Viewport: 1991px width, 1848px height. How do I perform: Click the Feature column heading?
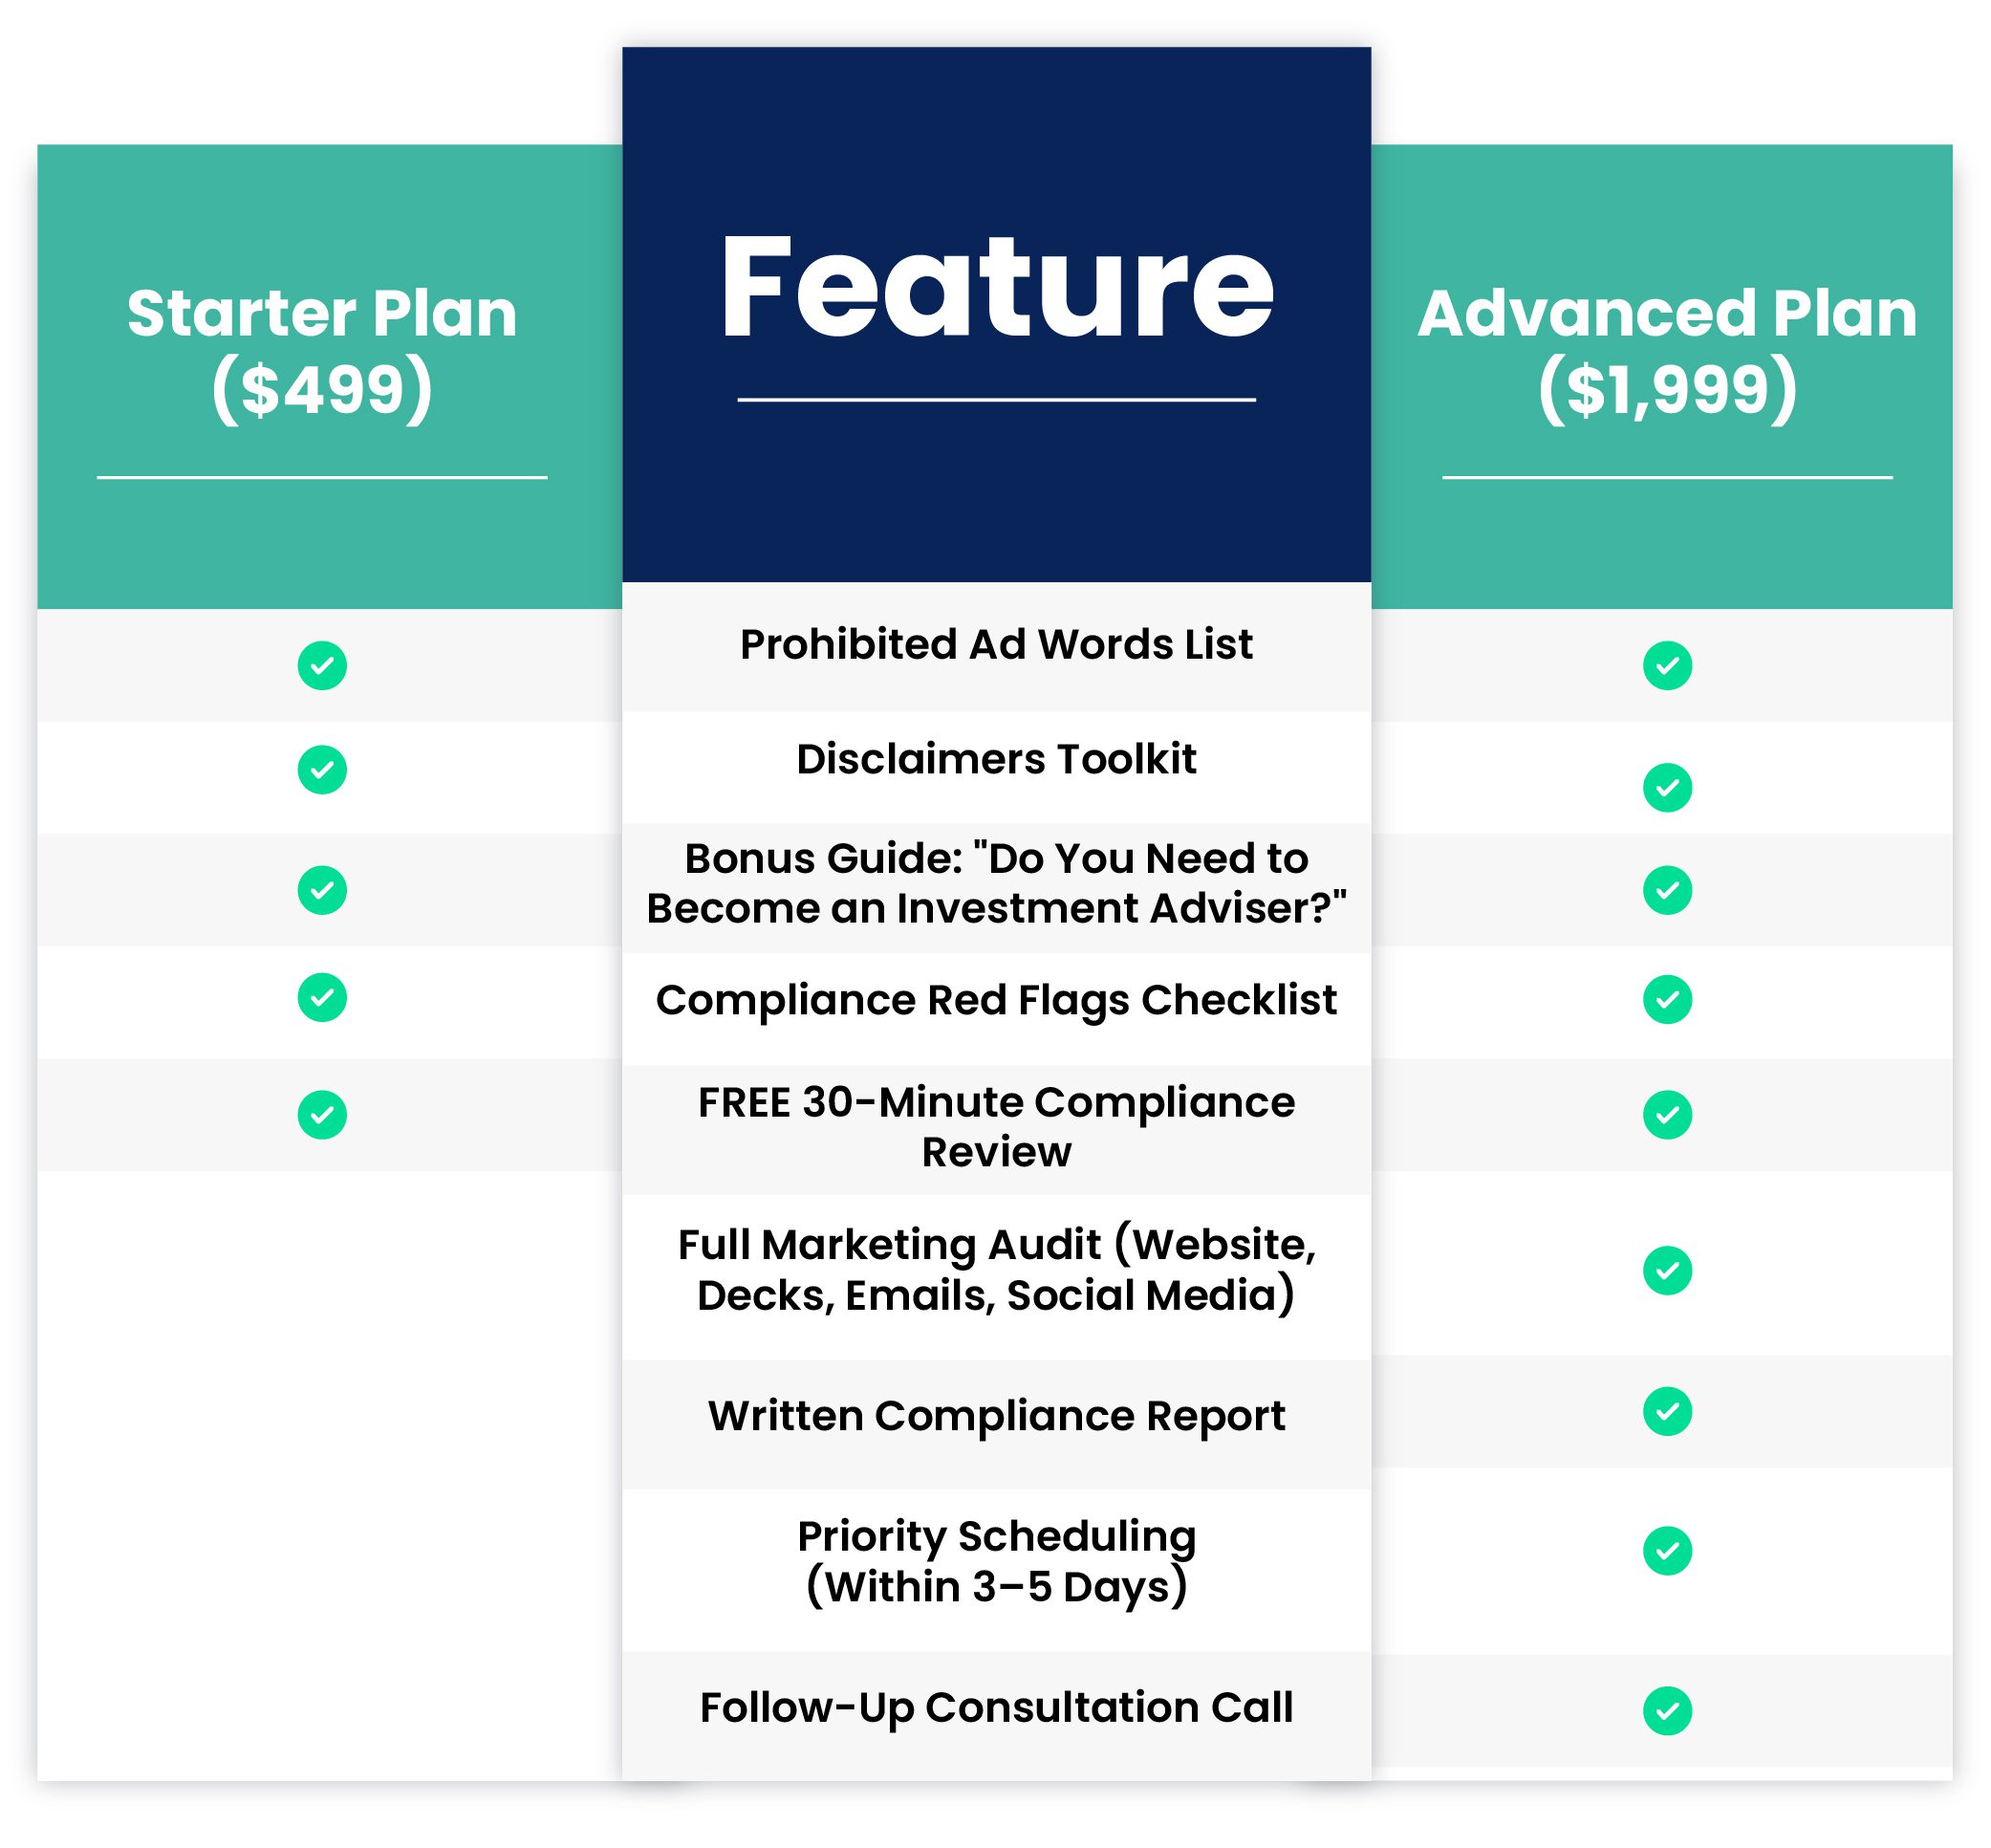point(996,288)
